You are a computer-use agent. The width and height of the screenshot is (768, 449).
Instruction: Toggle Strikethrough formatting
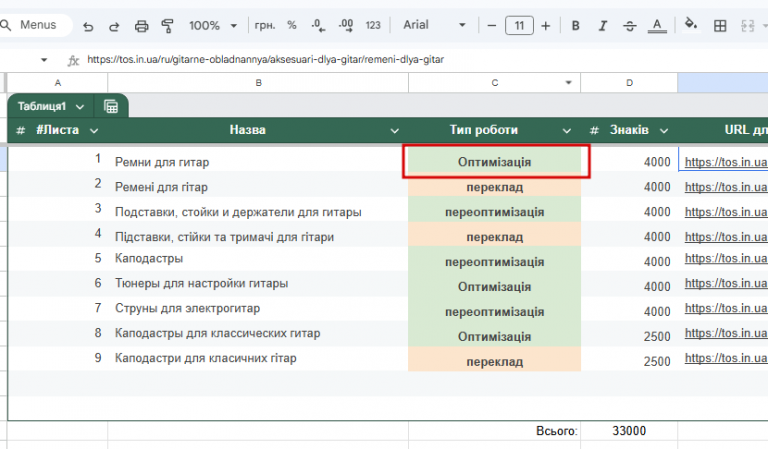pyautogui.click(x=630, y=26)
